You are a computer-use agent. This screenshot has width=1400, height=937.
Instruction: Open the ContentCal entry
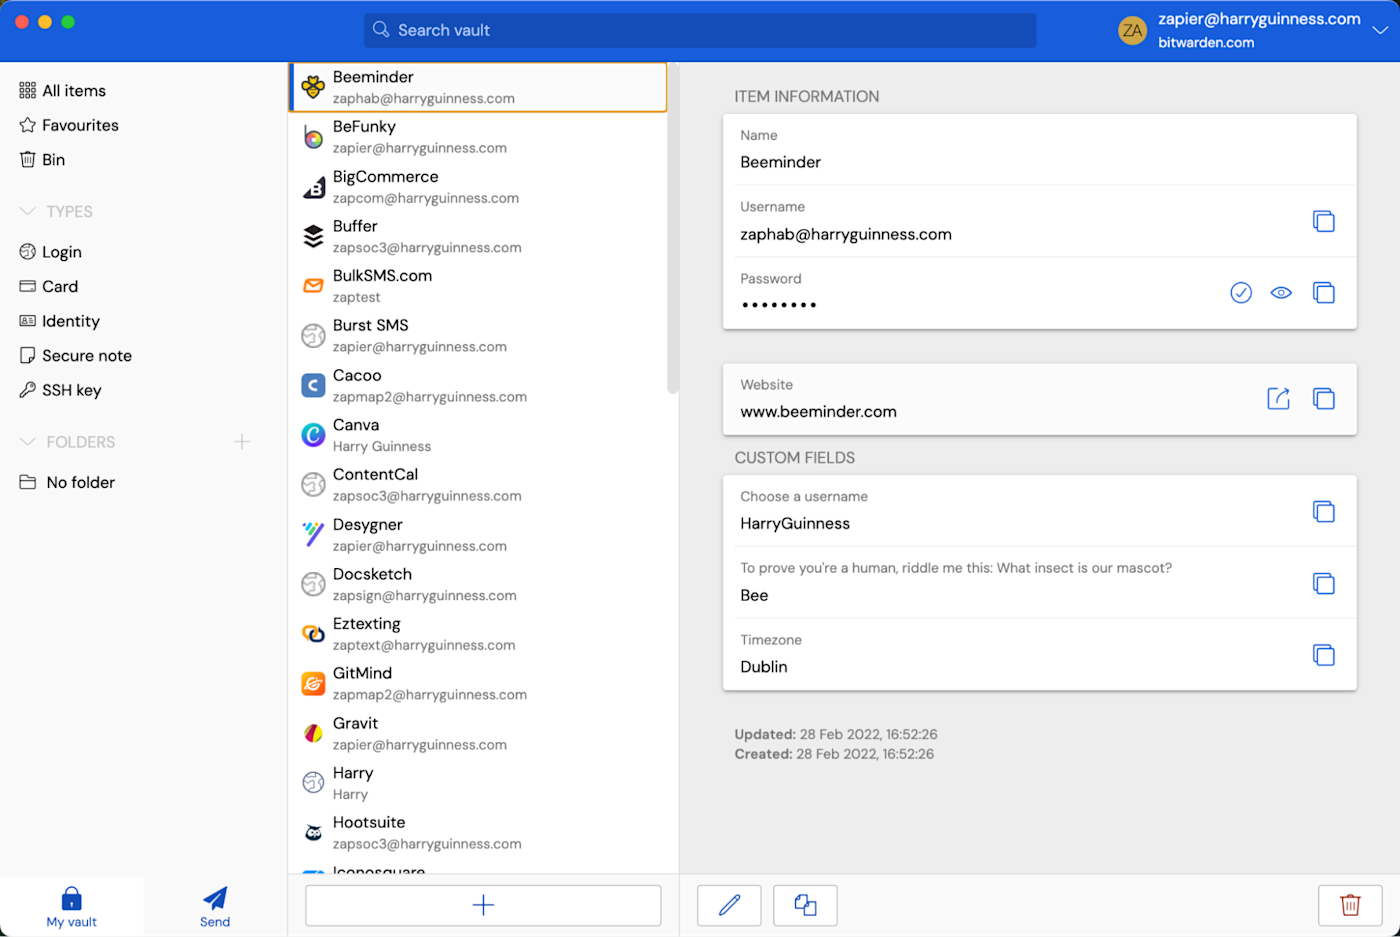(x=478, y=485)
